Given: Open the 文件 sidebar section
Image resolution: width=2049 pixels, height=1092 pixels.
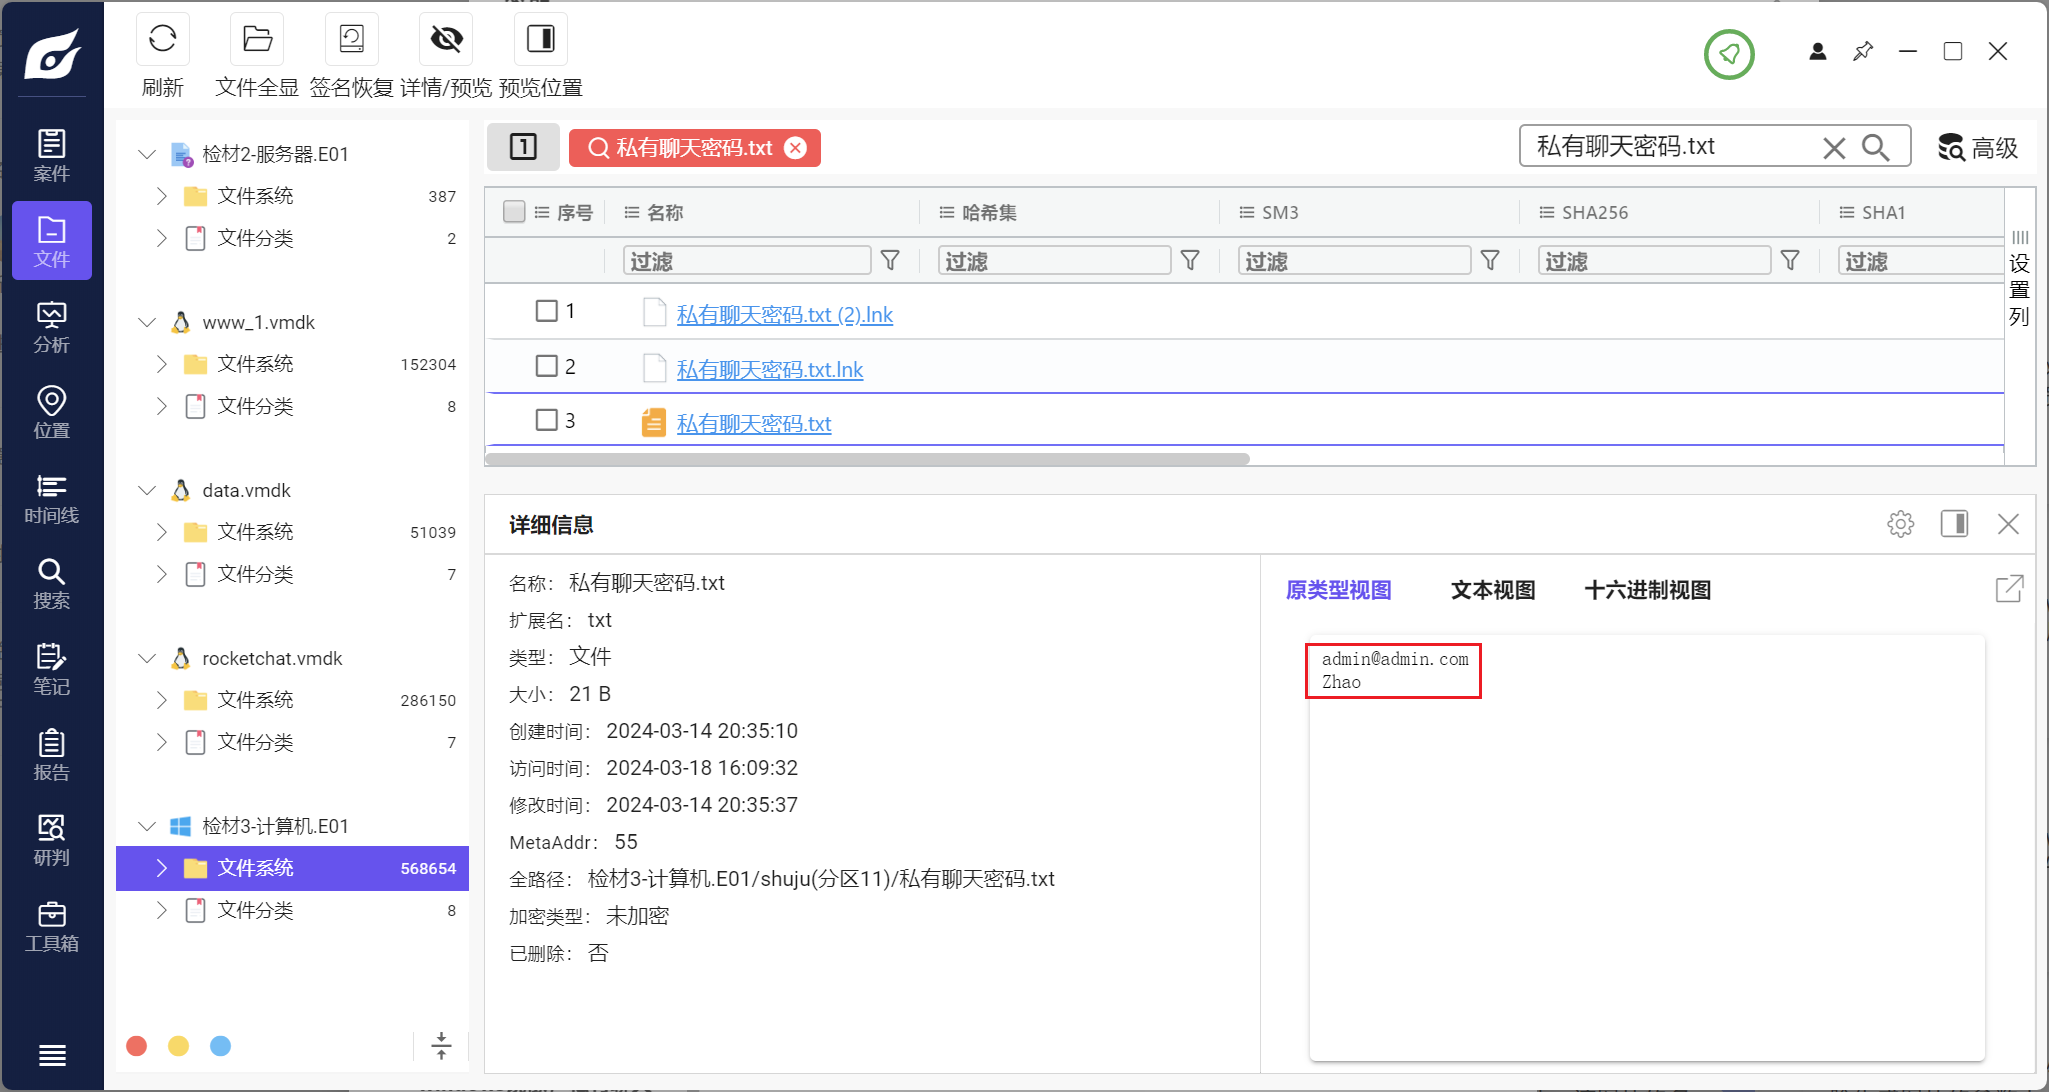Looking at the screenshot, I should [52, 241].
